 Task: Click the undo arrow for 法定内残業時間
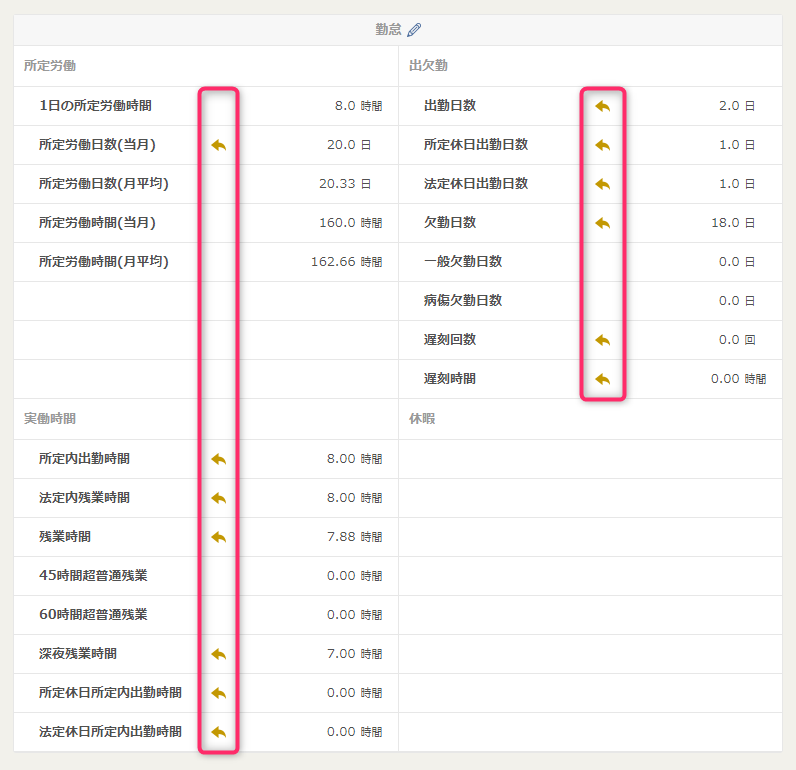(x=219, y=498)
